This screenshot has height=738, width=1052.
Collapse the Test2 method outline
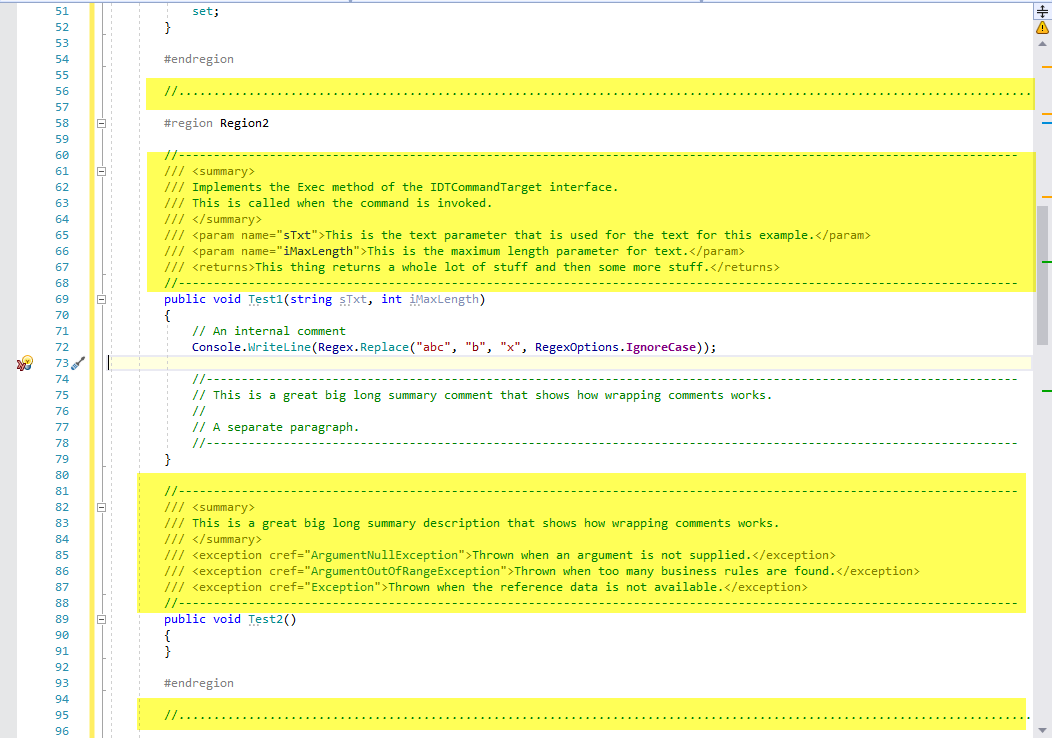point(100,619)
